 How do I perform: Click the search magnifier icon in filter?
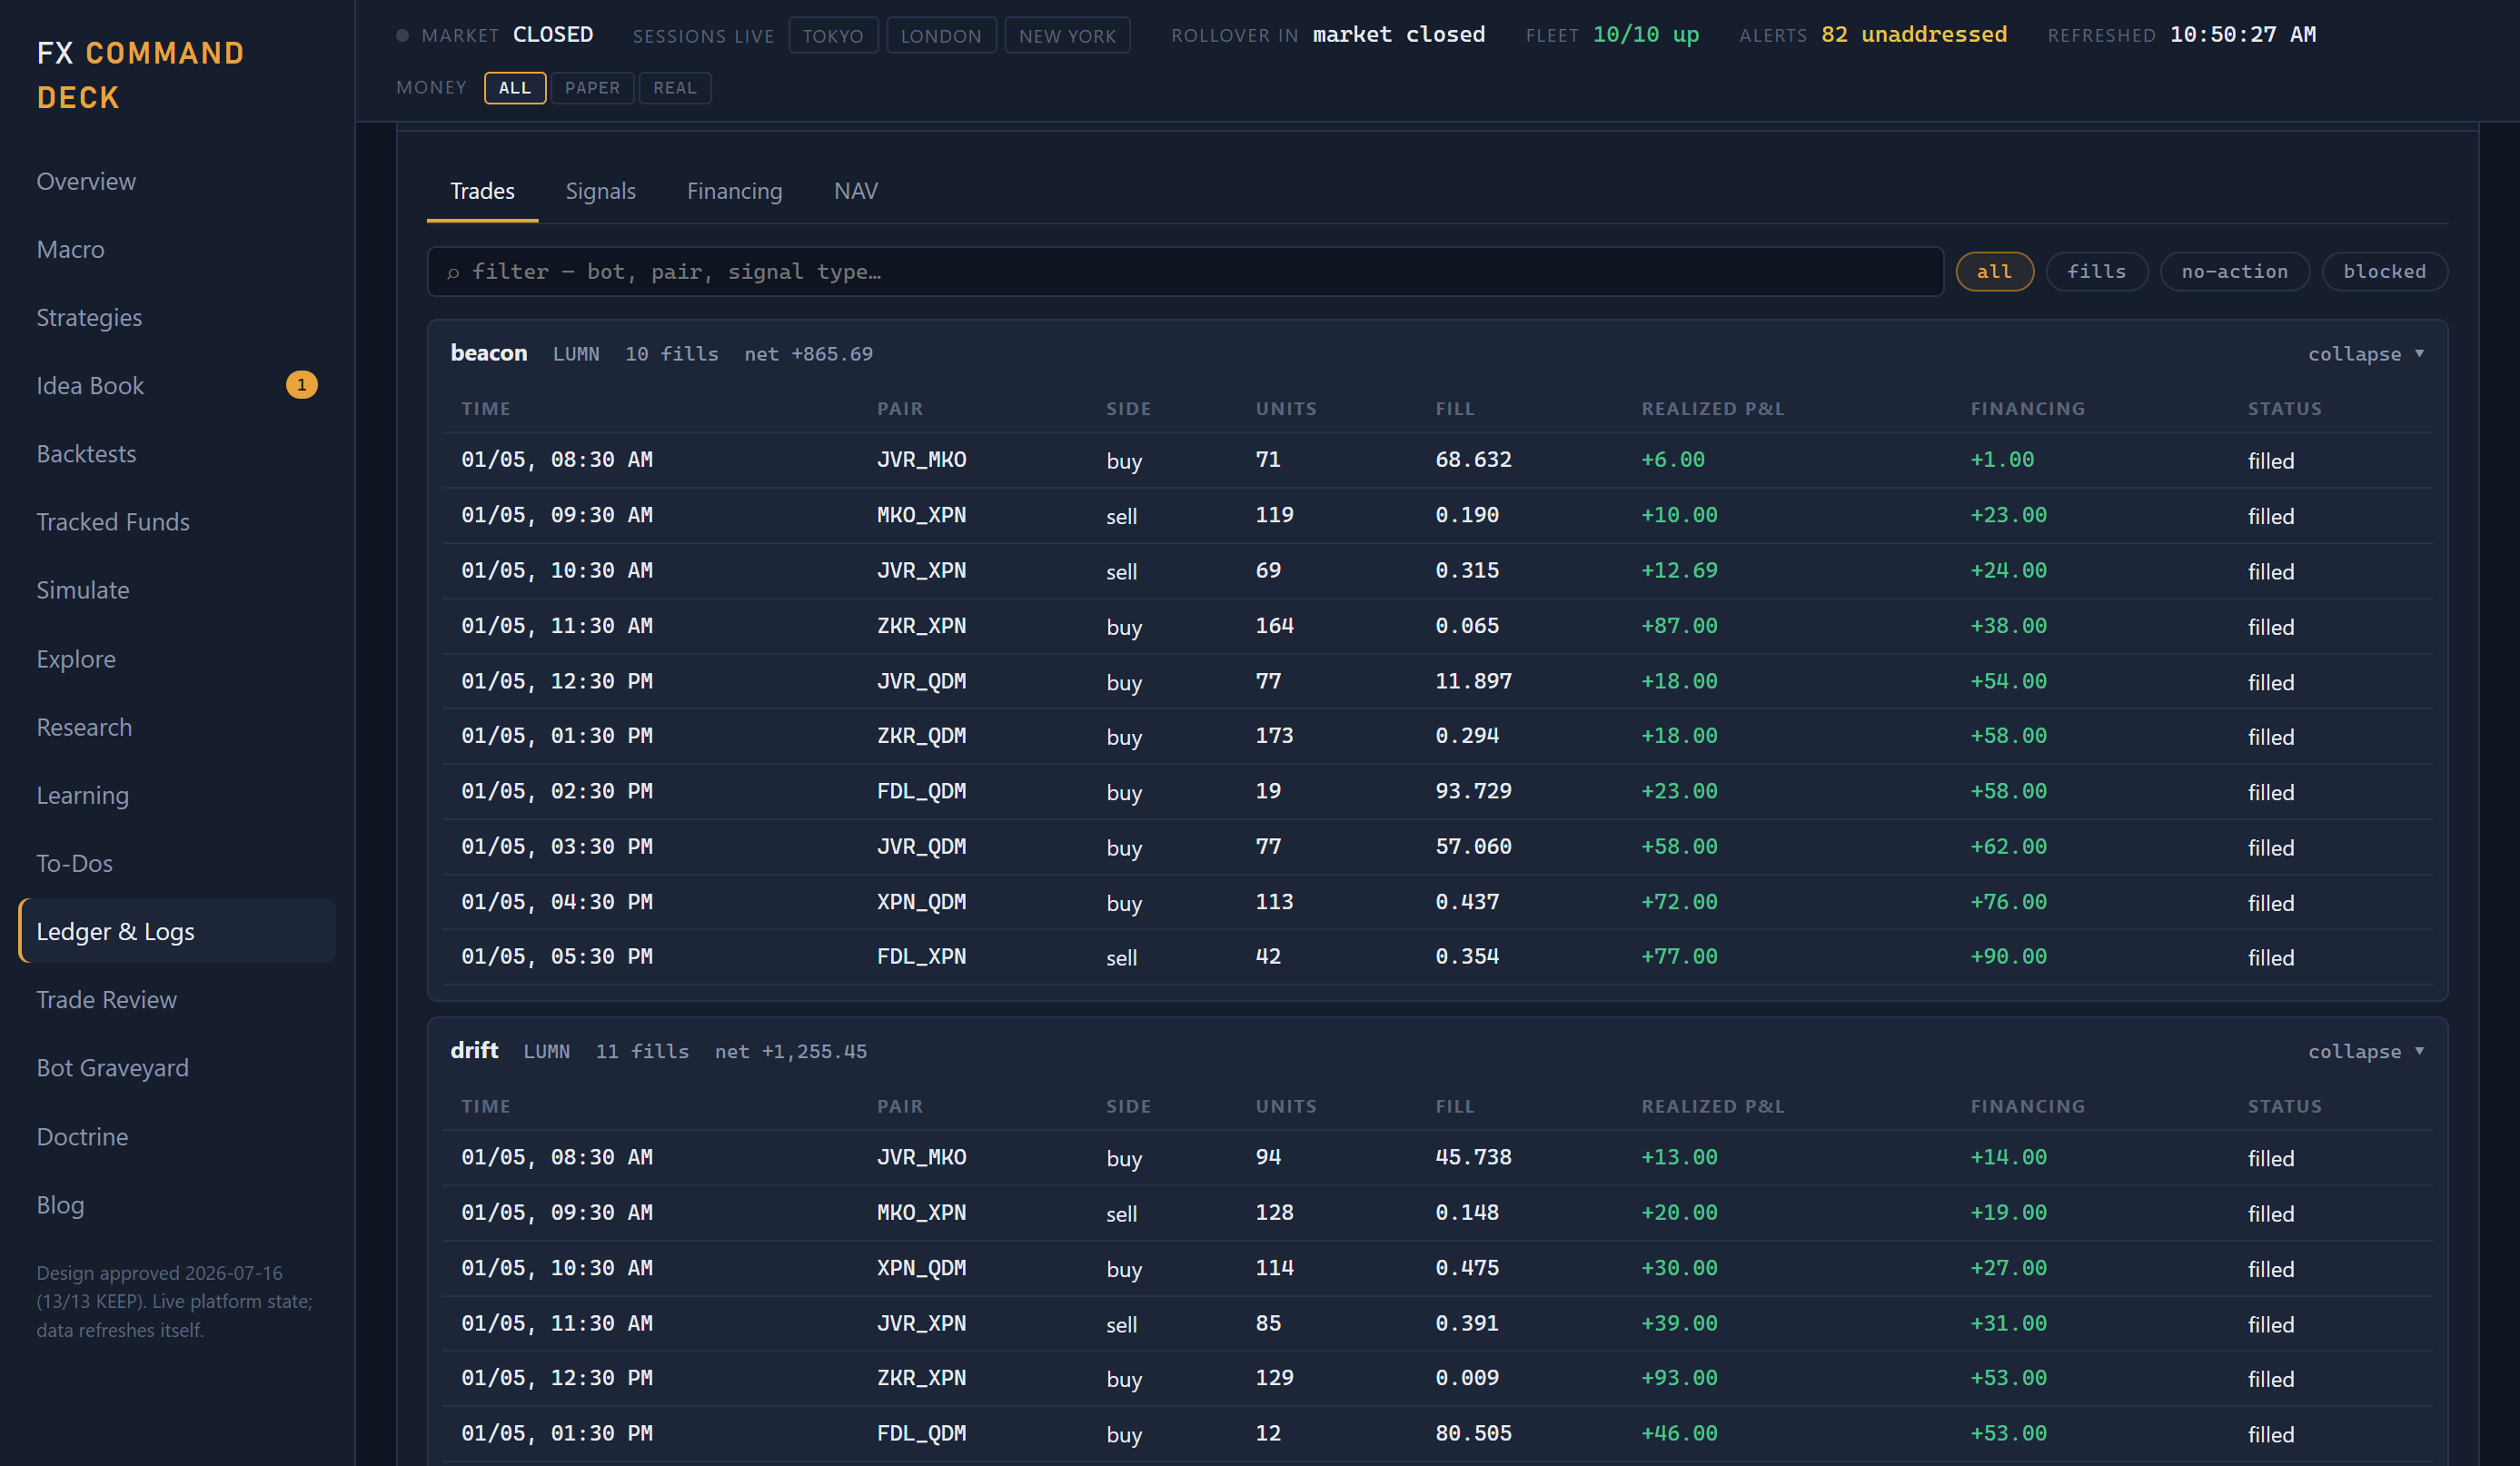click(453, 272)
